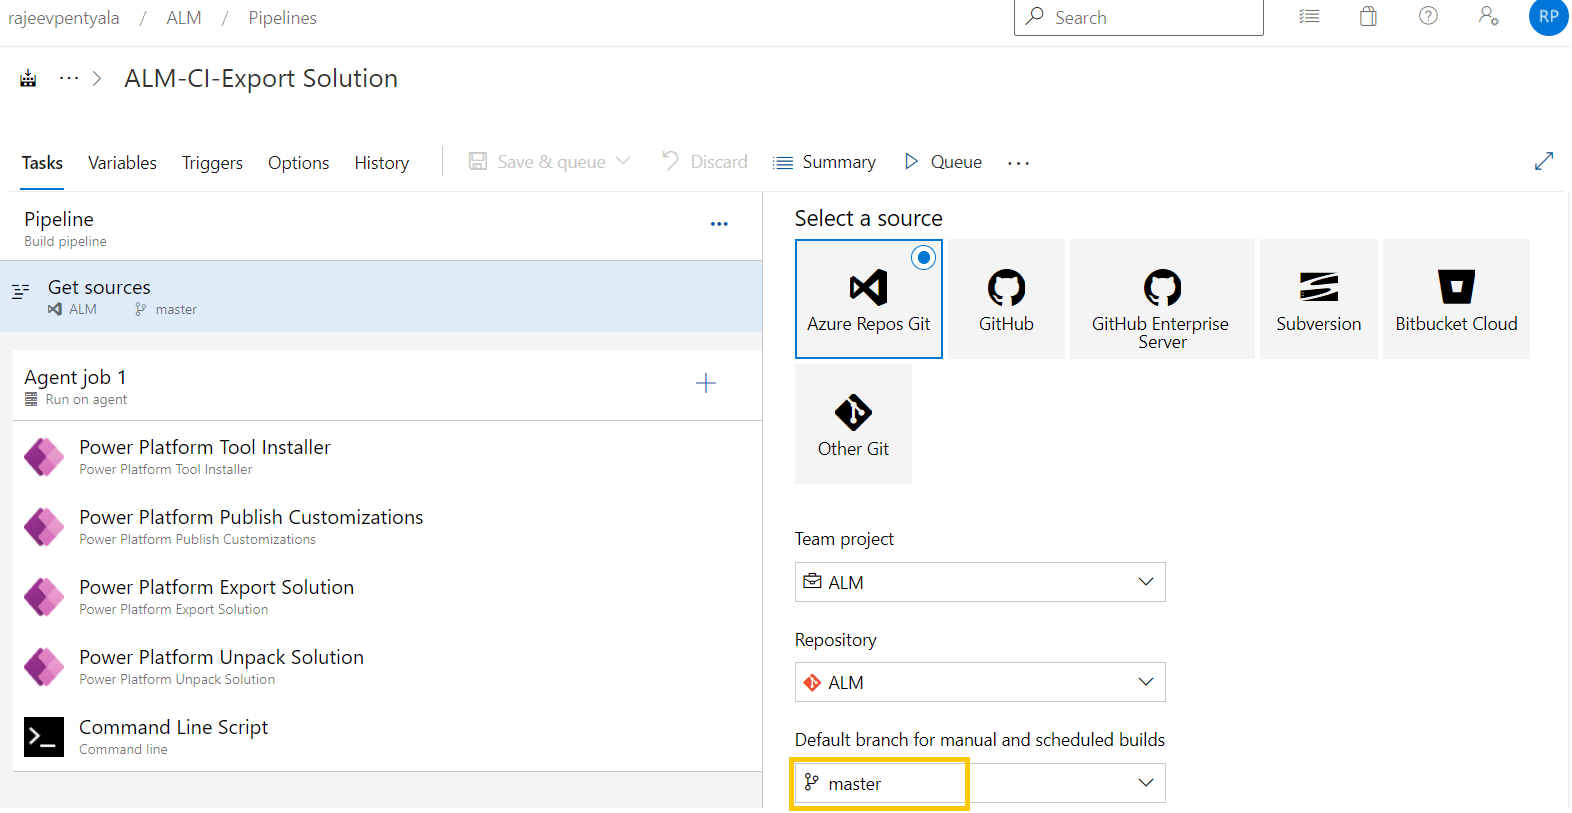
Task: Queue the pipeline build
Action: [x=942, y=161]
